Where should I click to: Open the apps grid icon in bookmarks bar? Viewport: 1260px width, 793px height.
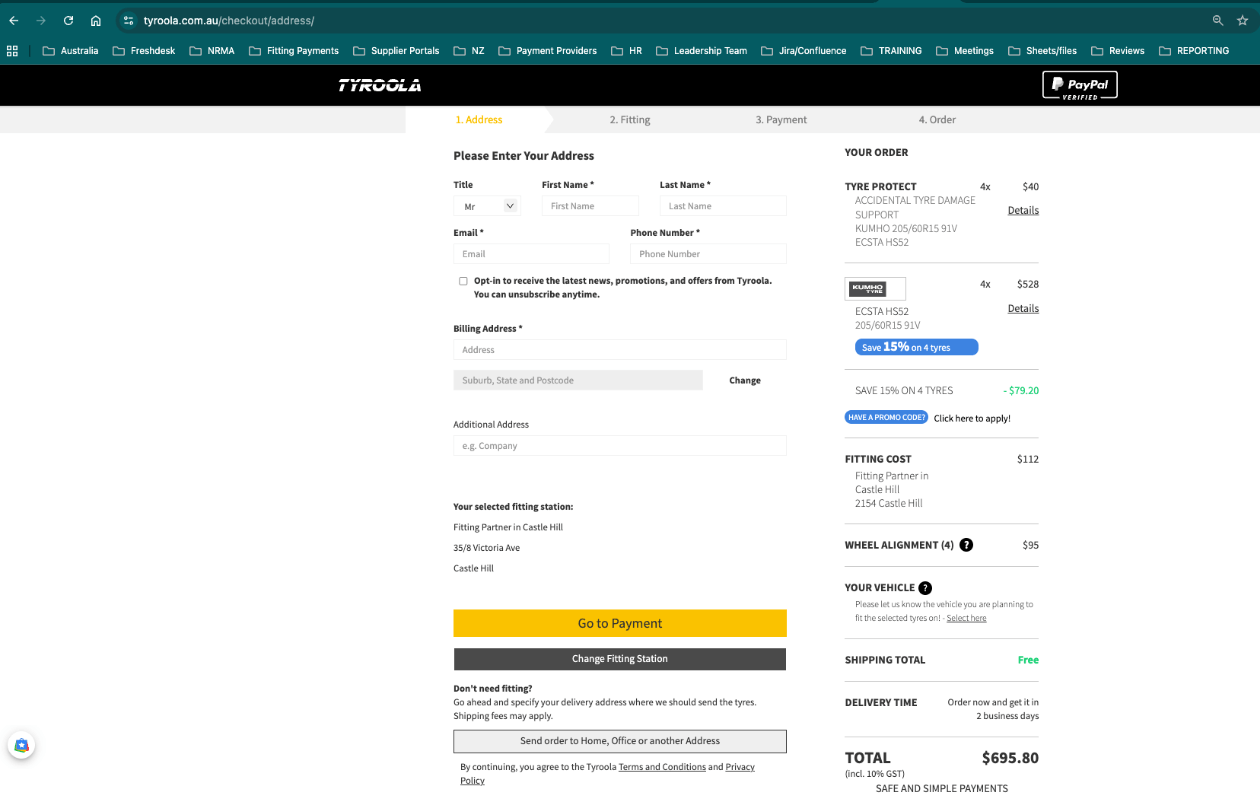[x=12, y=50]
